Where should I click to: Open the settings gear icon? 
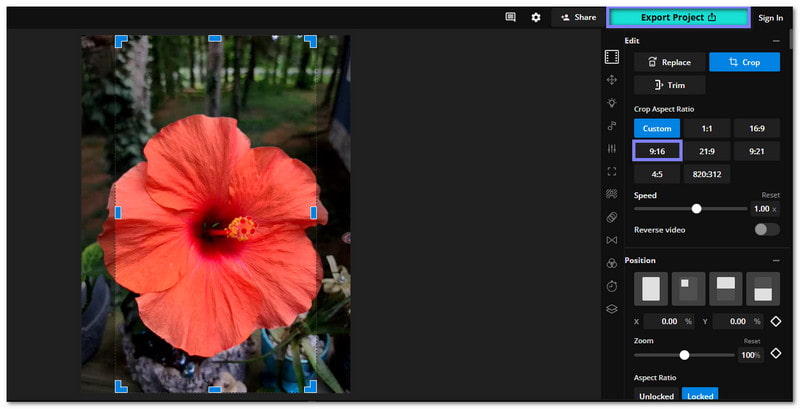(536, 17)
